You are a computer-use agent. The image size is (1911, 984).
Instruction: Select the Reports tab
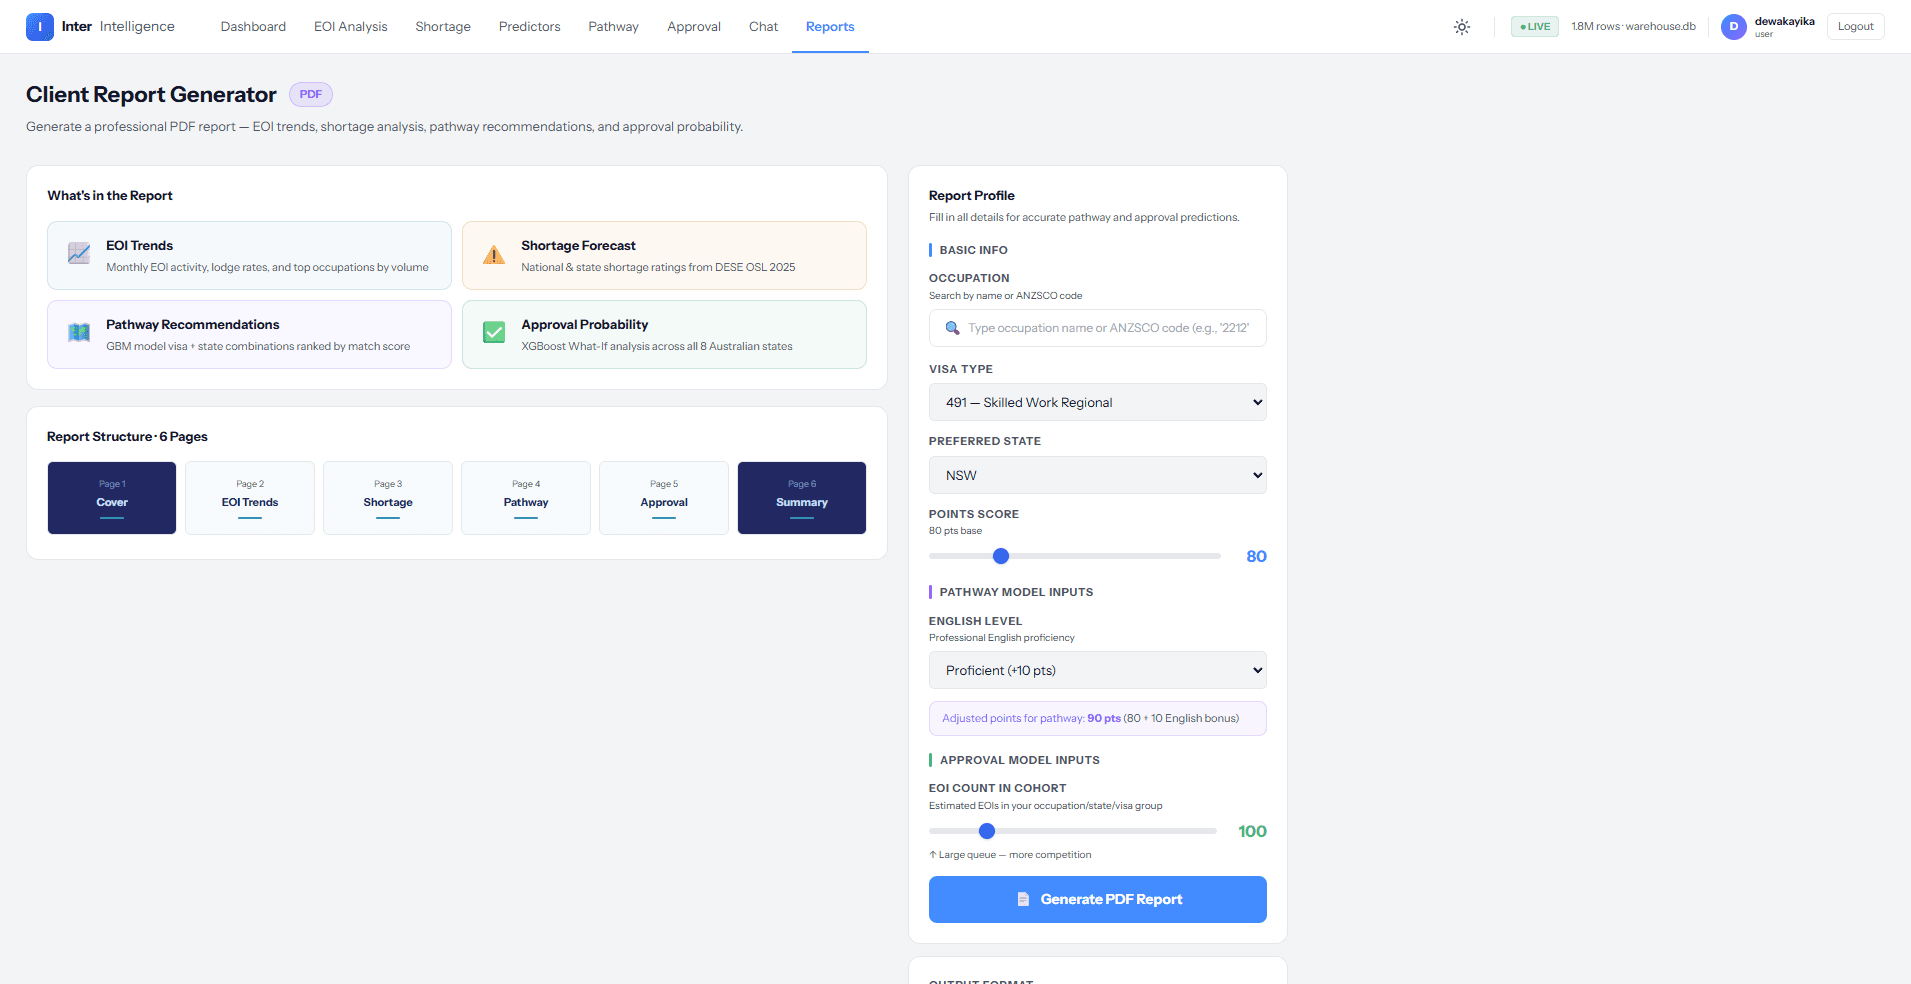(830, 27)
